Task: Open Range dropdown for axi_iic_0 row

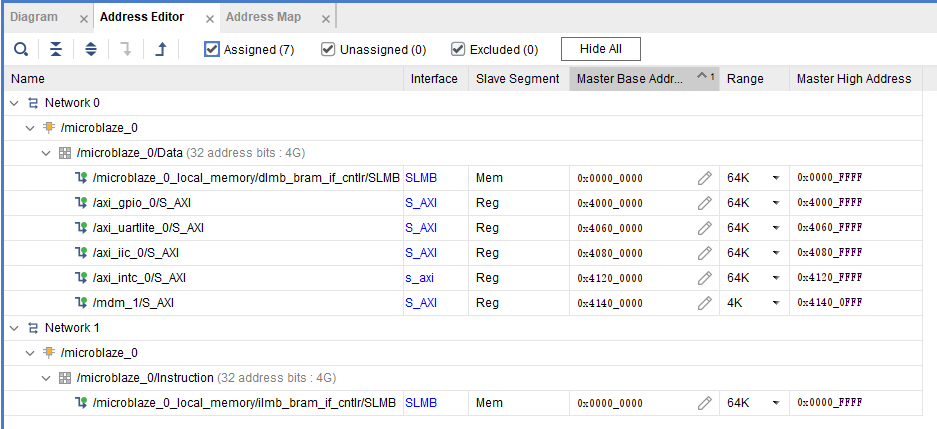Action: (776, 253)
